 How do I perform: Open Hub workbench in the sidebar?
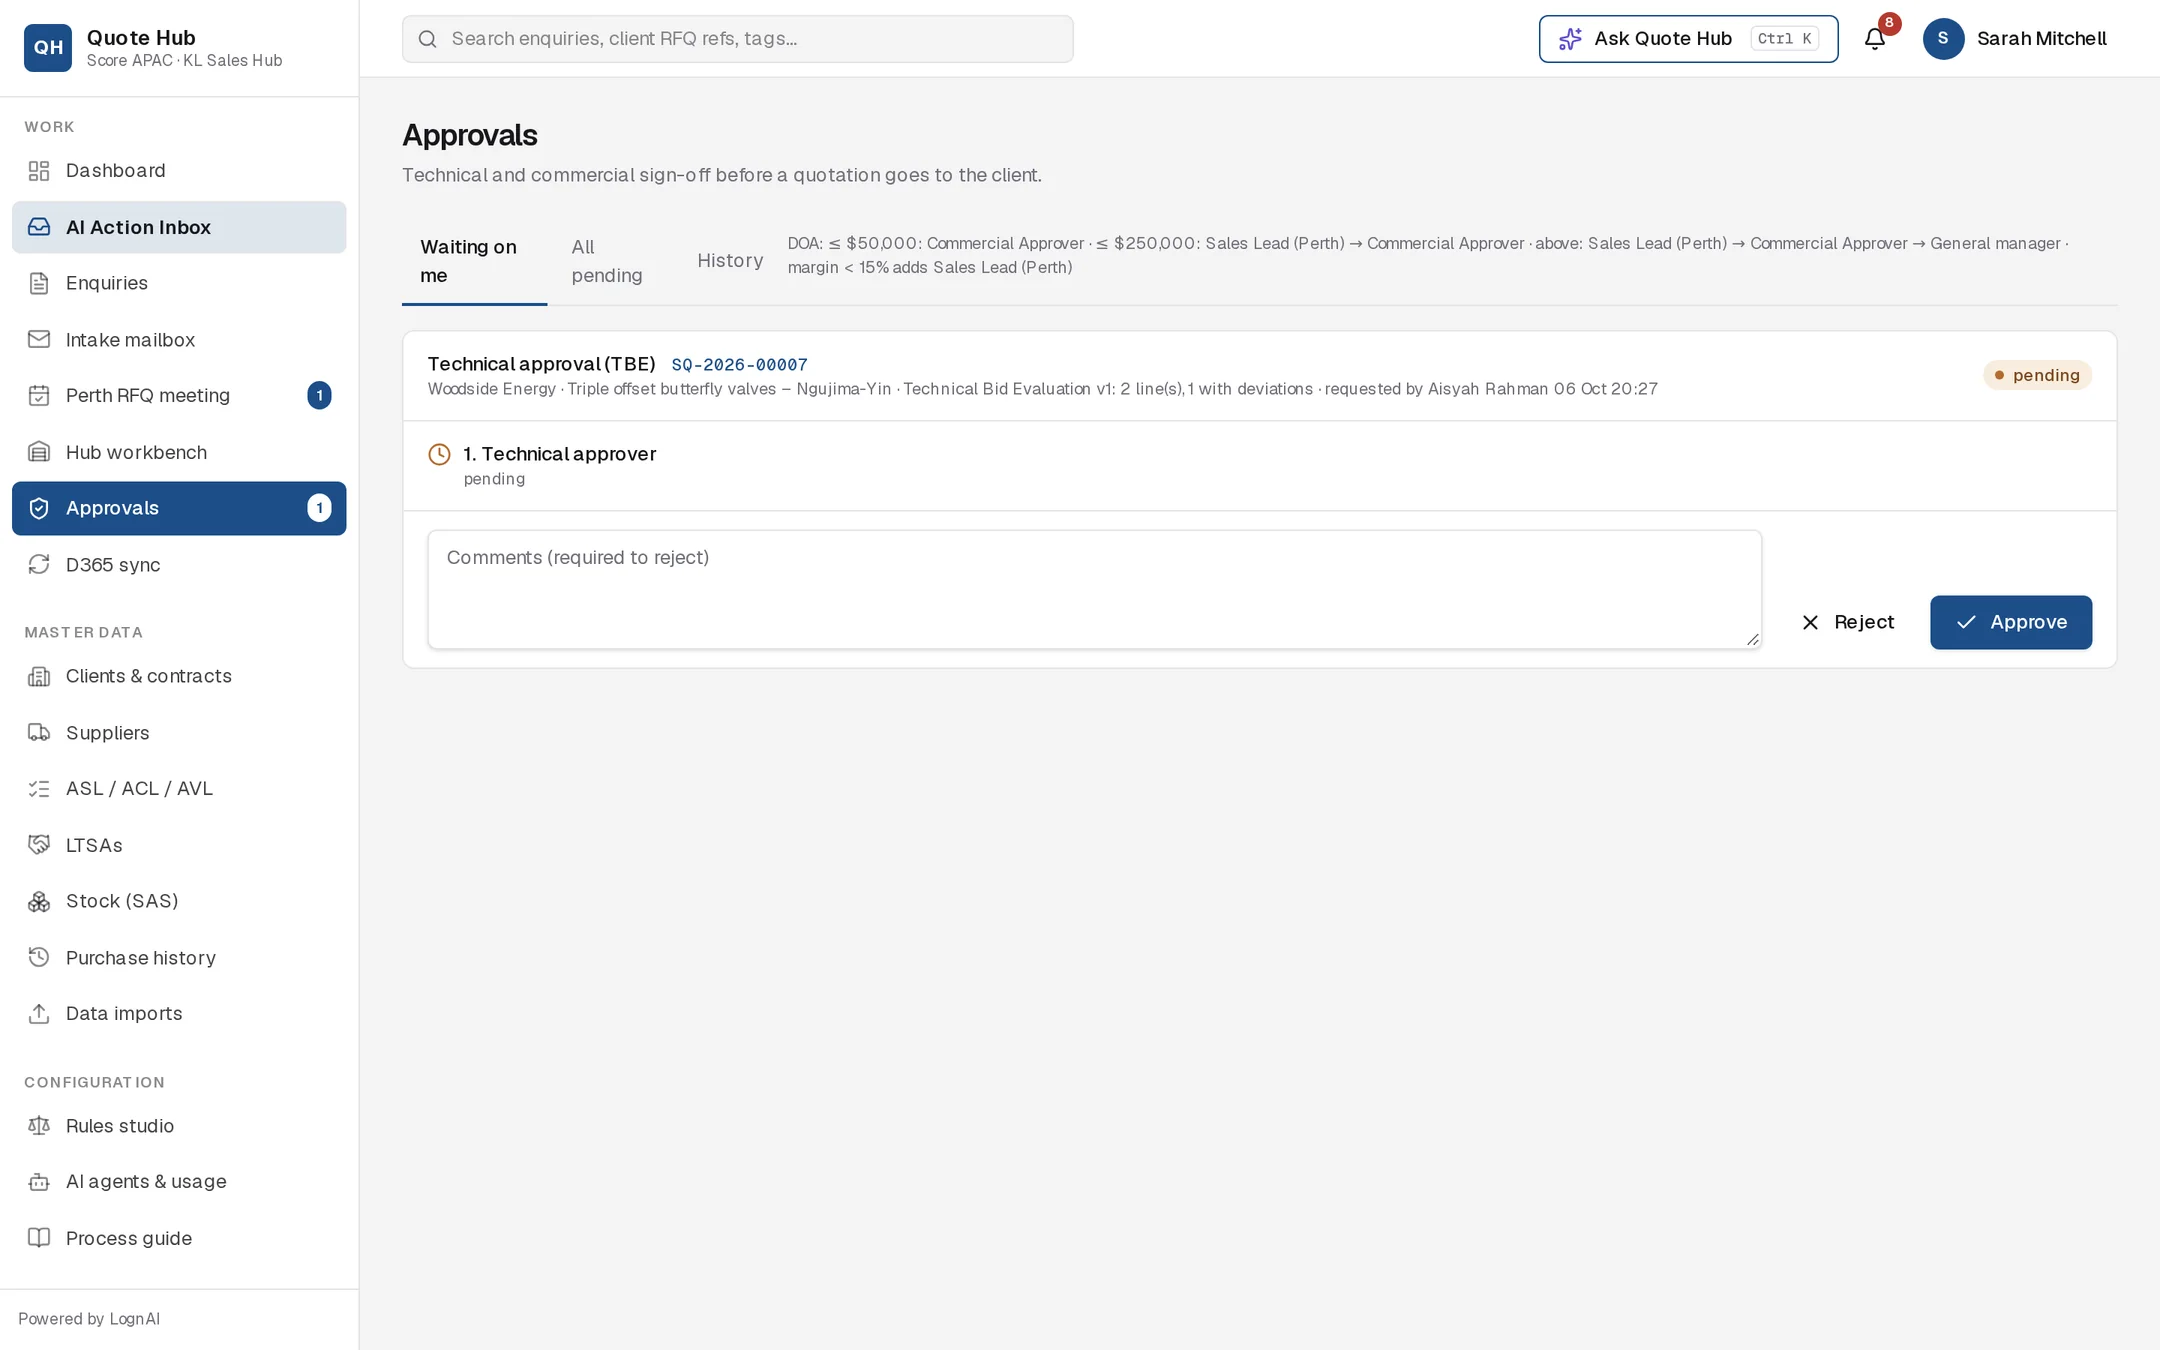(x=179, y=452)
